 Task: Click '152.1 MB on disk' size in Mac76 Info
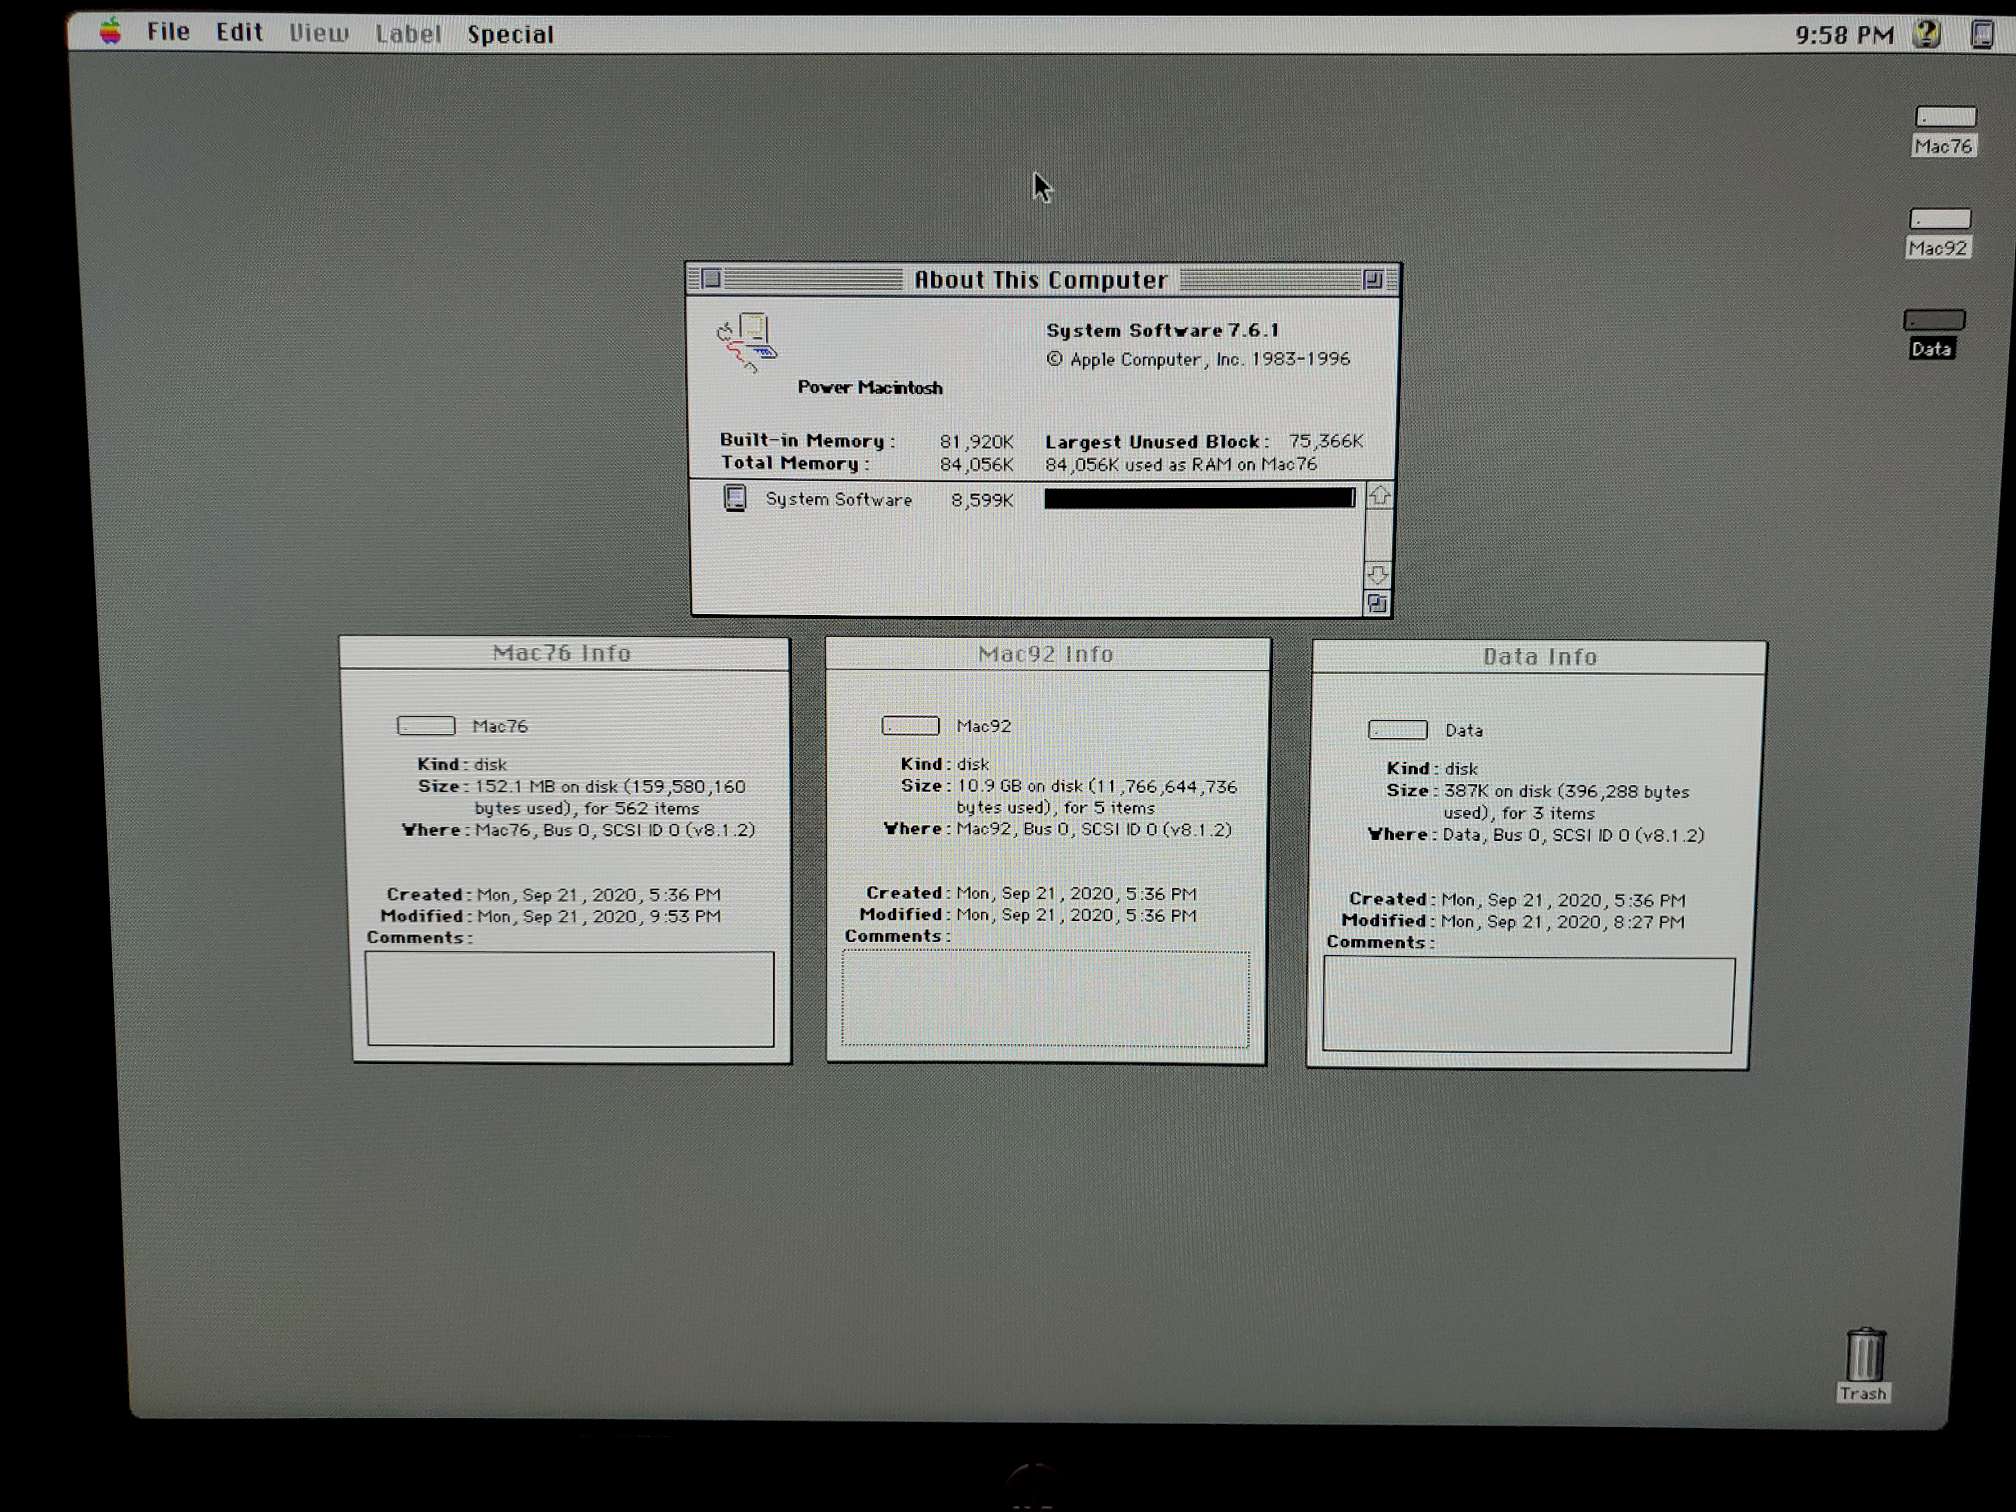coord(546,786)
